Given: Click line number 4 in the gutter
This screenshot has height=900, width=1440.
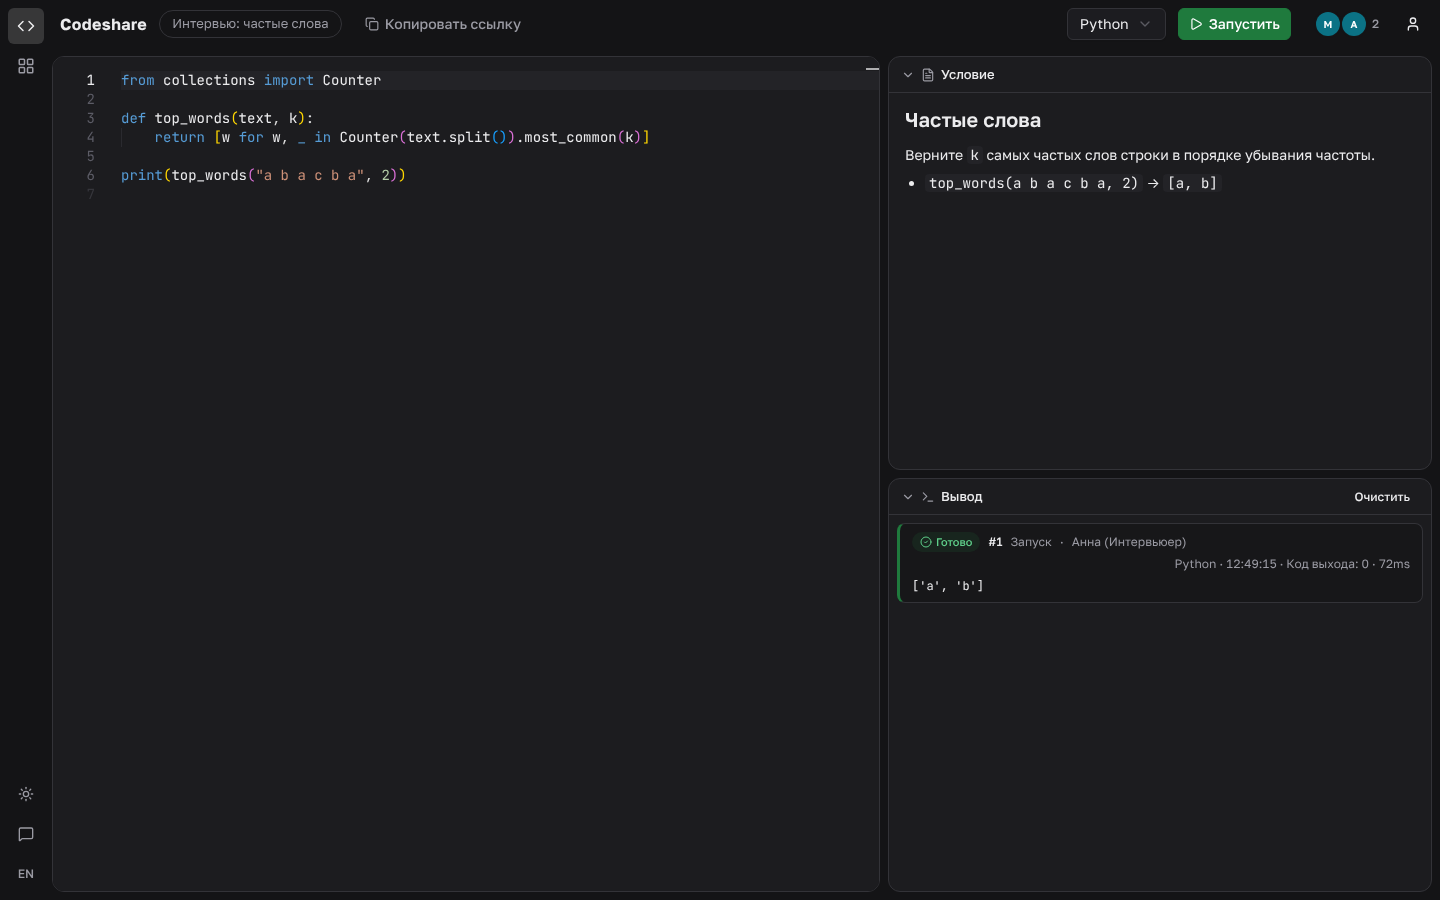Looking at the screenshot, I should 90,137.
